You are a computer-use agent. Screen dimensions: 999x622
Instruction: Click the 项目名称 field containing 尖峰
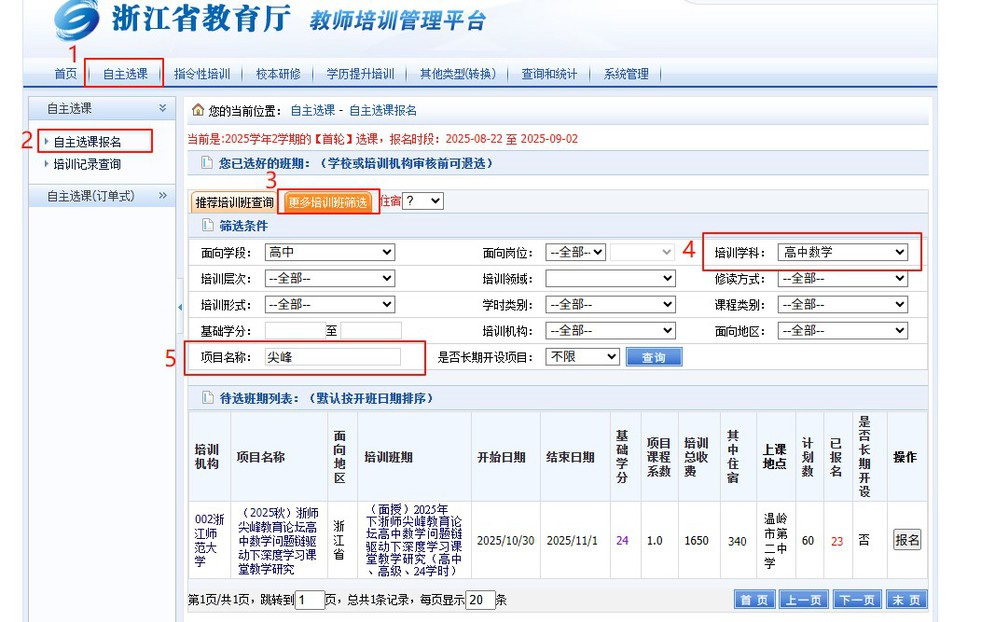[x=333, y=357]
